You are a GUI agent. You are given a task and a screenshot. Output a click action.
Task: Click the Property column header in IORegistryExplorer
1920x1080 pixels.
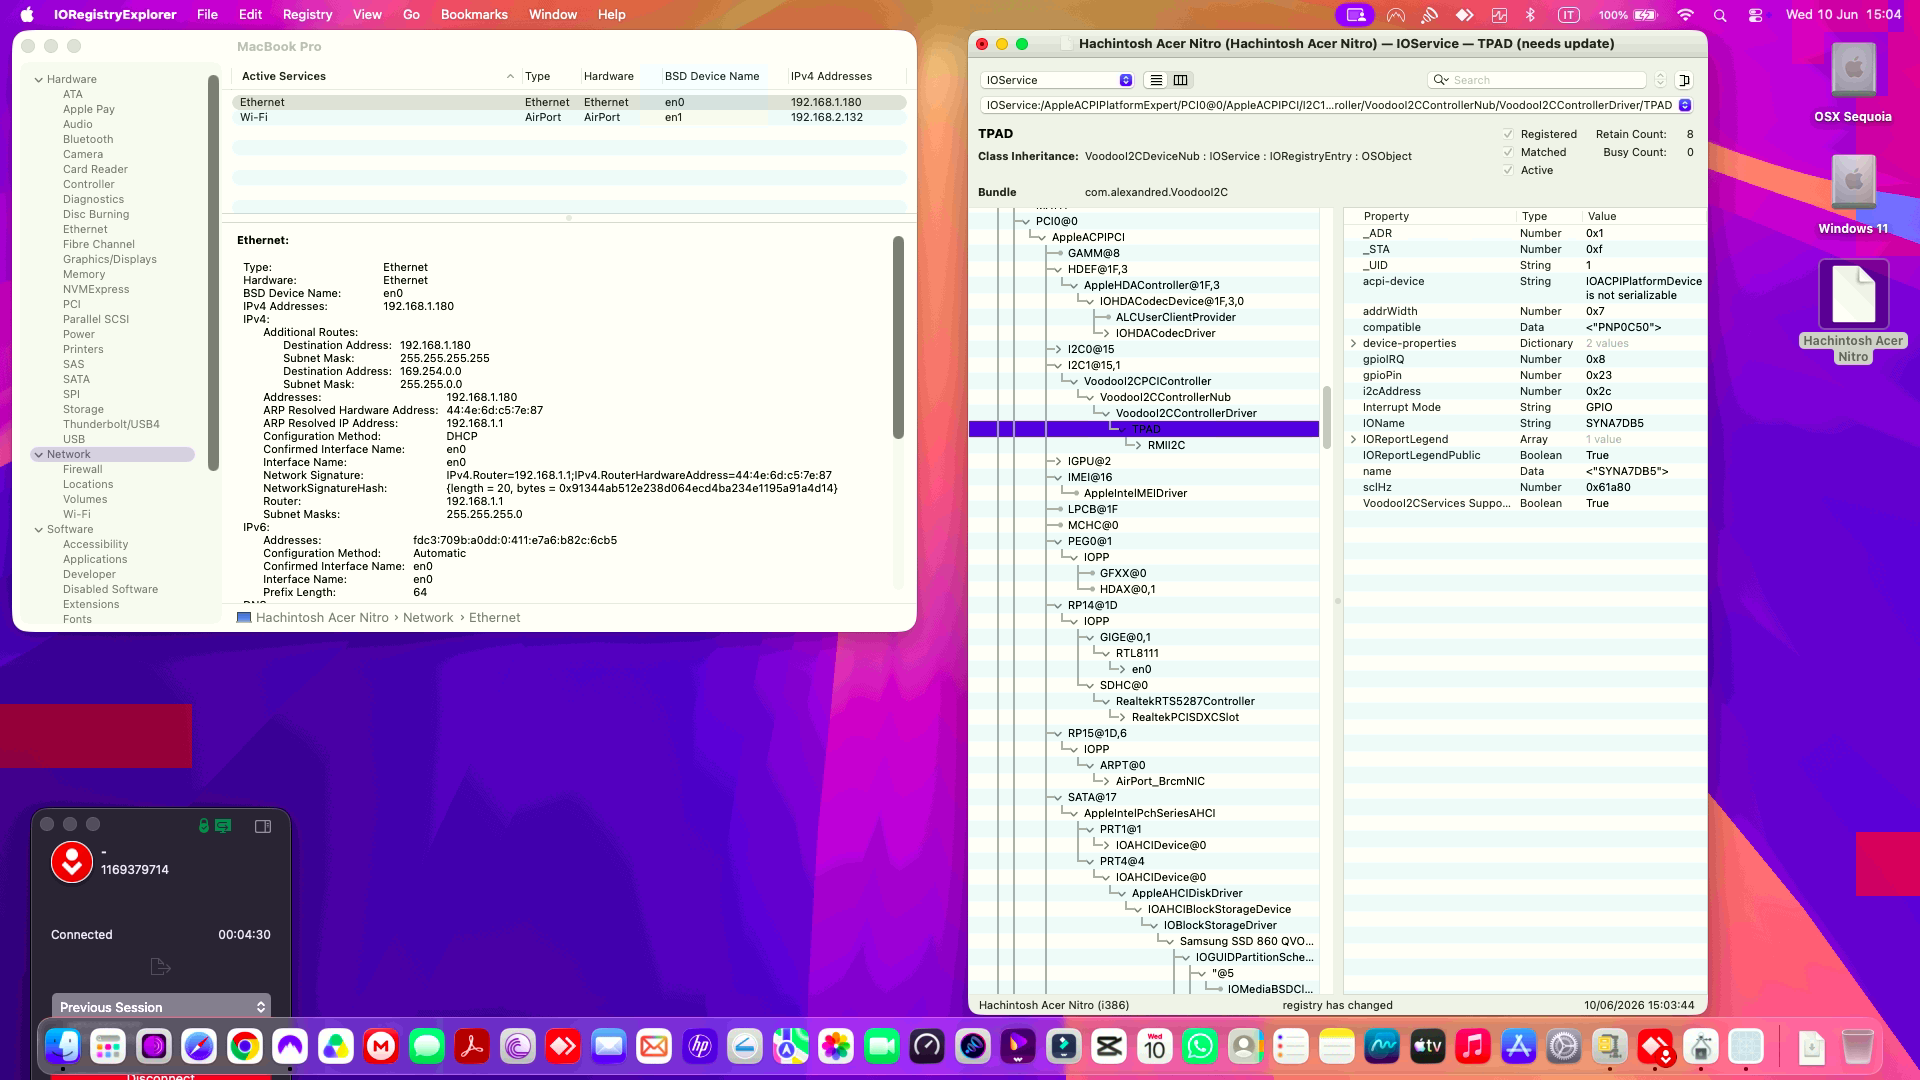(x=1386, y=216)
